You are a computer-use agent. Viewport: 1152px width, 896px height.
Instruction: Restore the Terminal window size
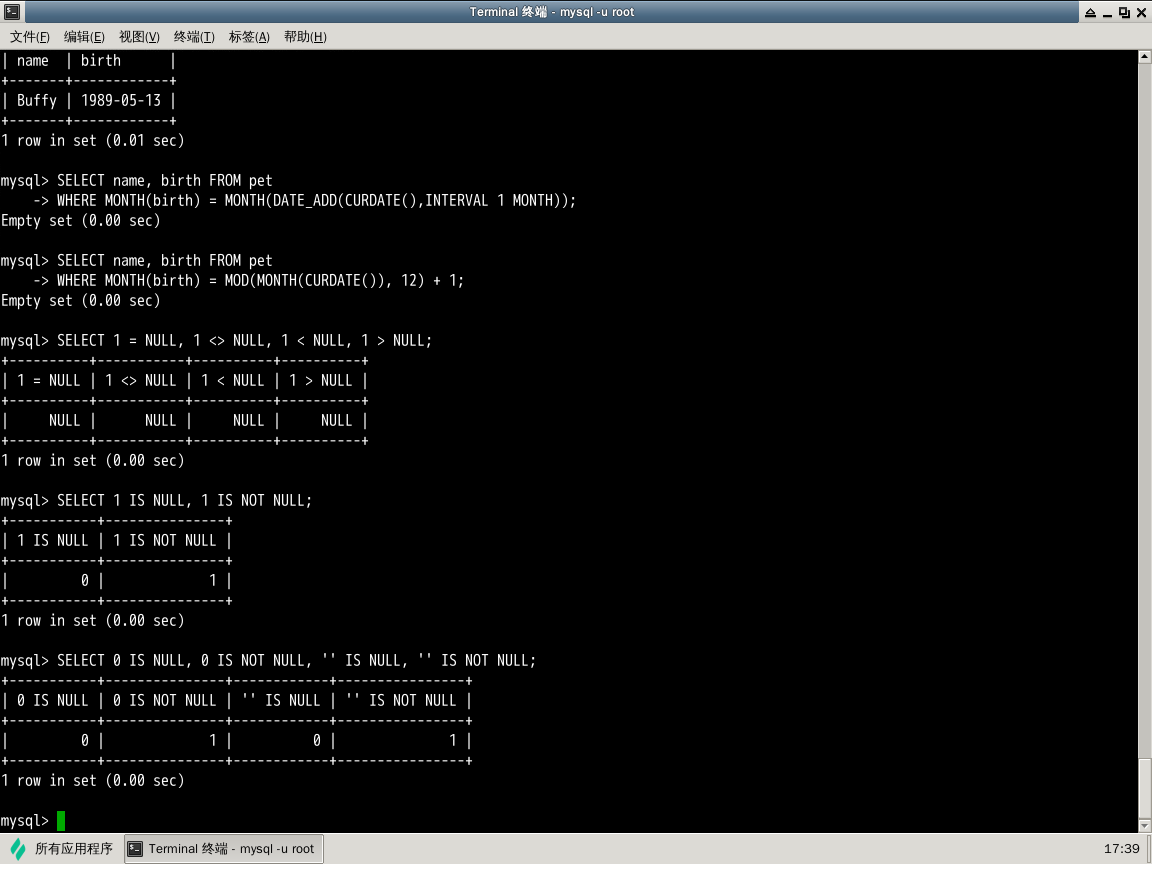pos(1124,12)
